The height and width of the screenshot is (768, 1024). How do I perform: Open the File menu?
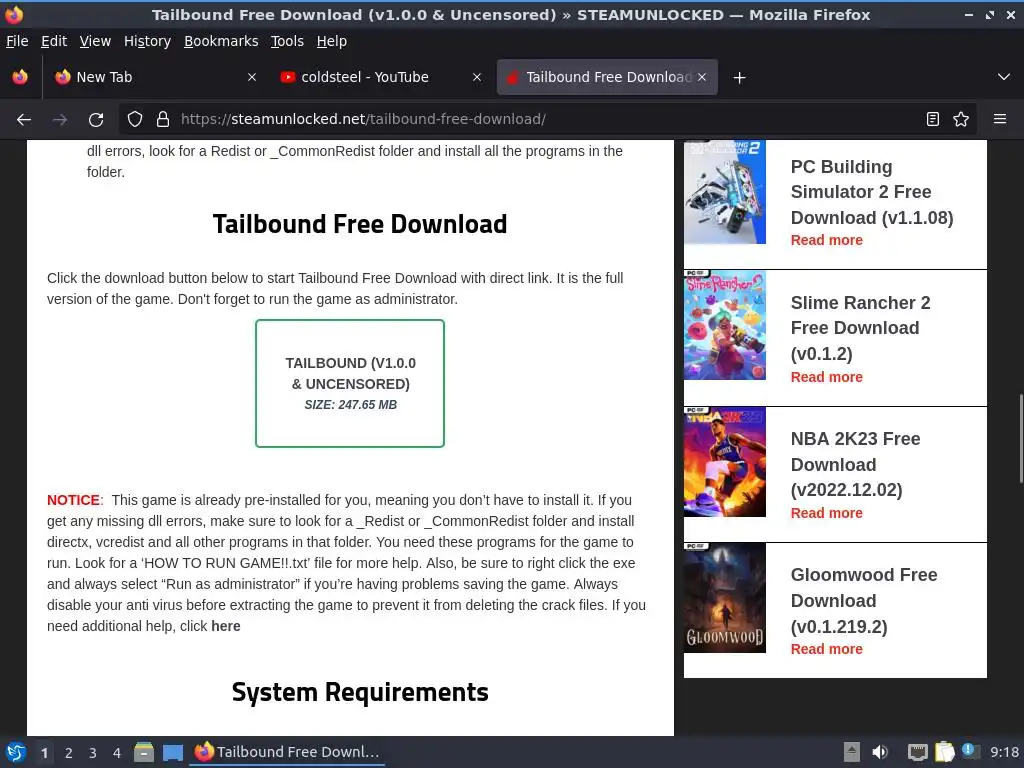[17, 41]
